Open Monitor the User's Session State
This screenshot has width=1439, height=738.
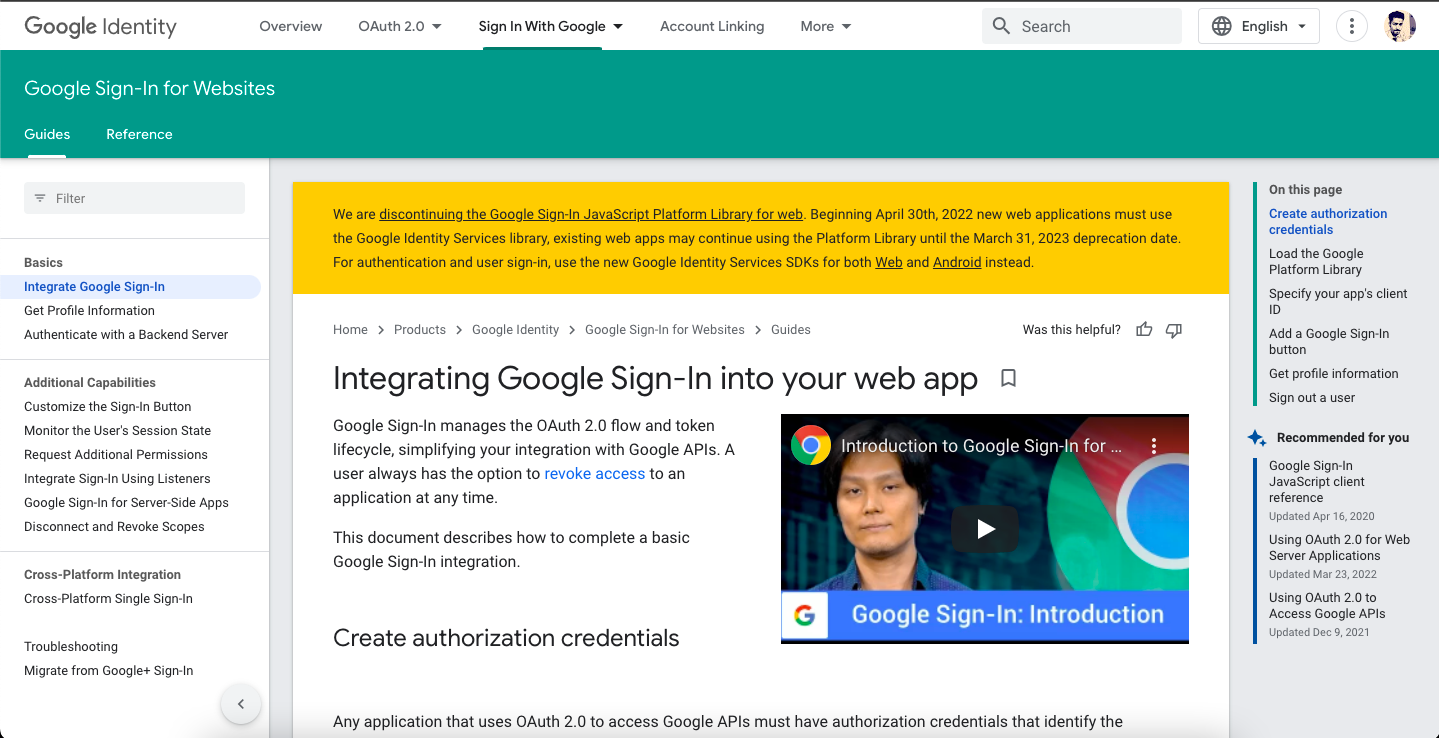tap(117, 431)
